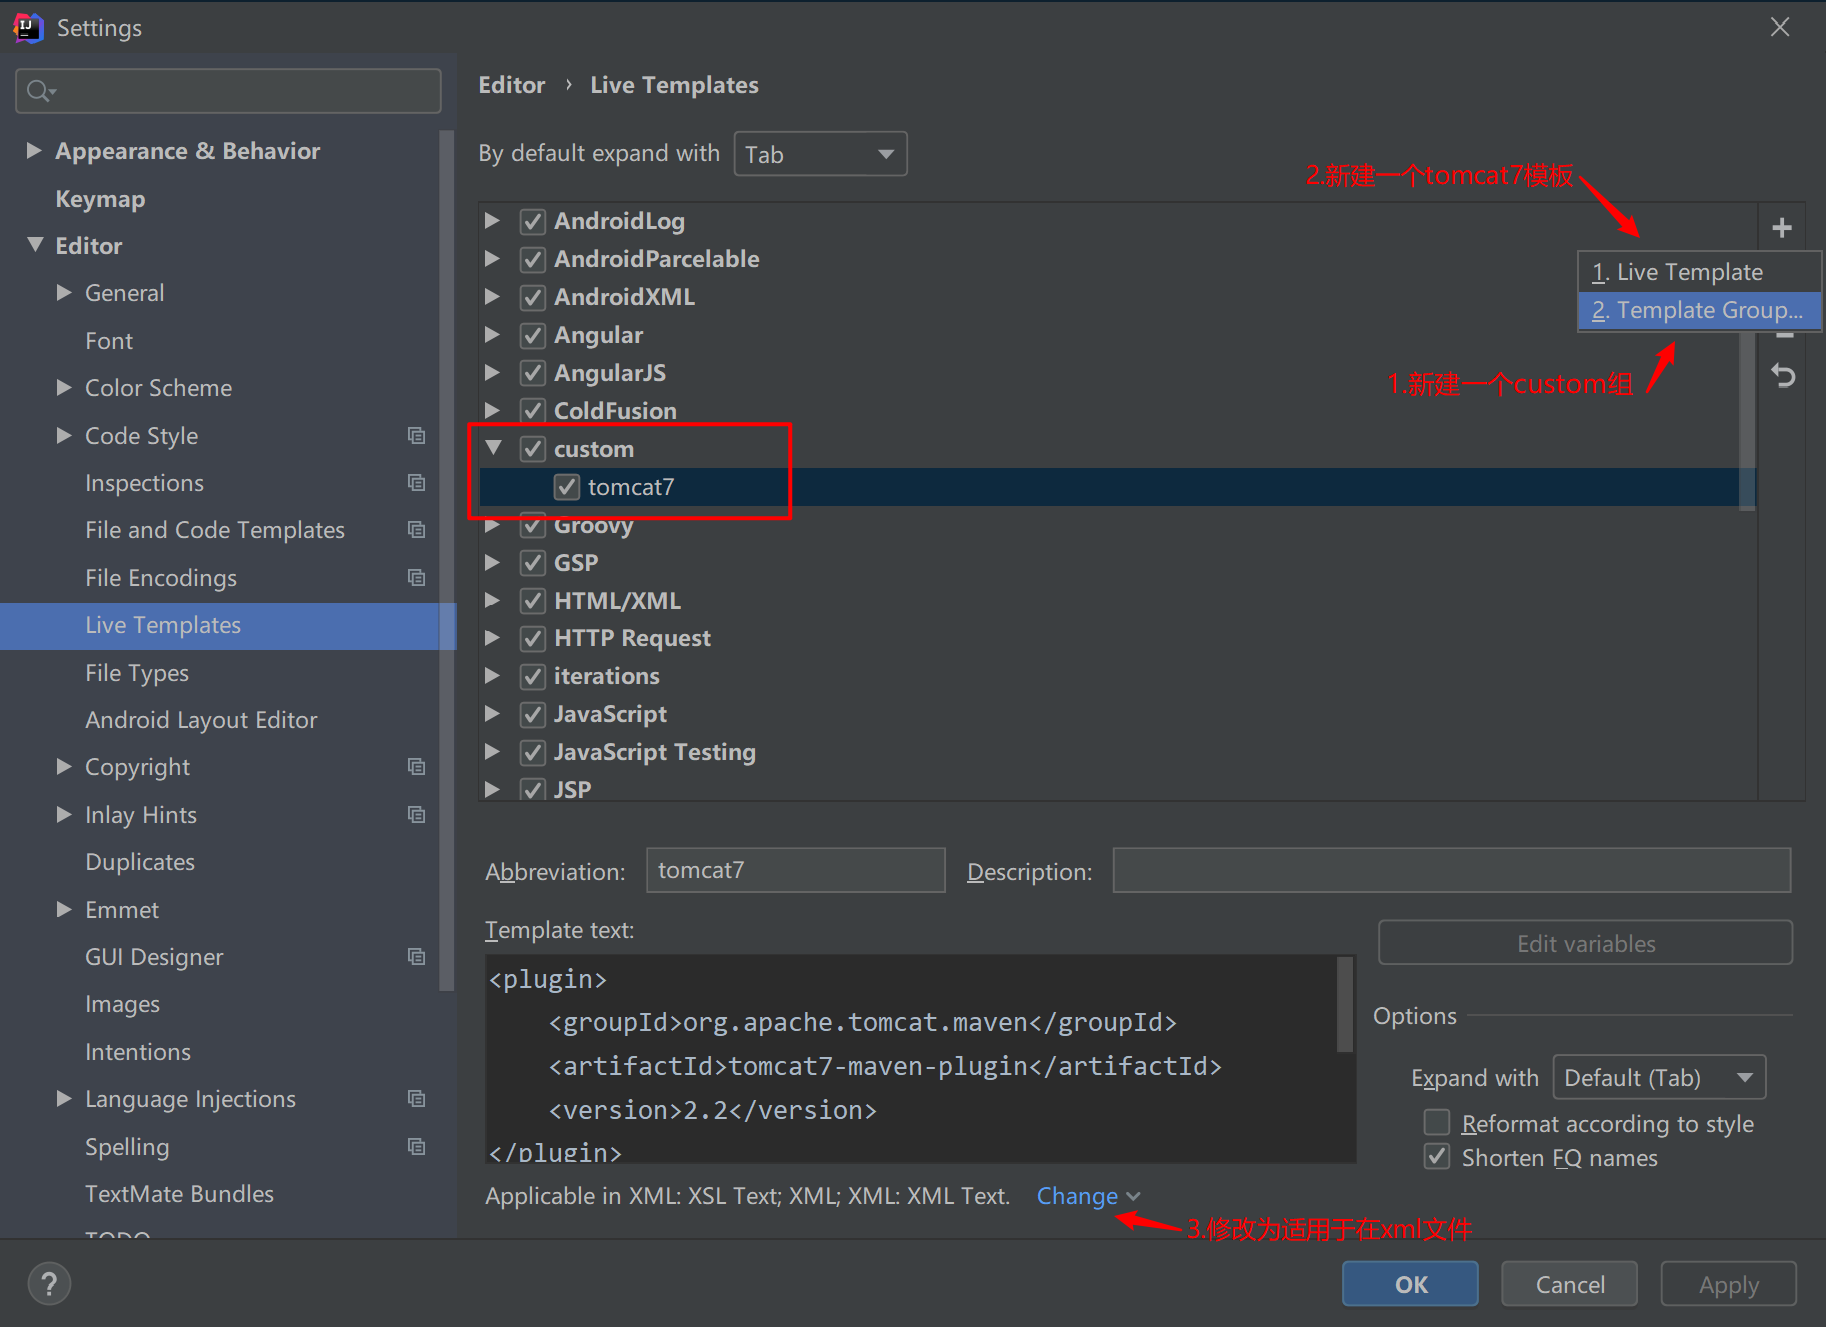Viewport: 1826px width, 1327px height.
Task: Open Keymap settings page
Action: coord(100,199)
